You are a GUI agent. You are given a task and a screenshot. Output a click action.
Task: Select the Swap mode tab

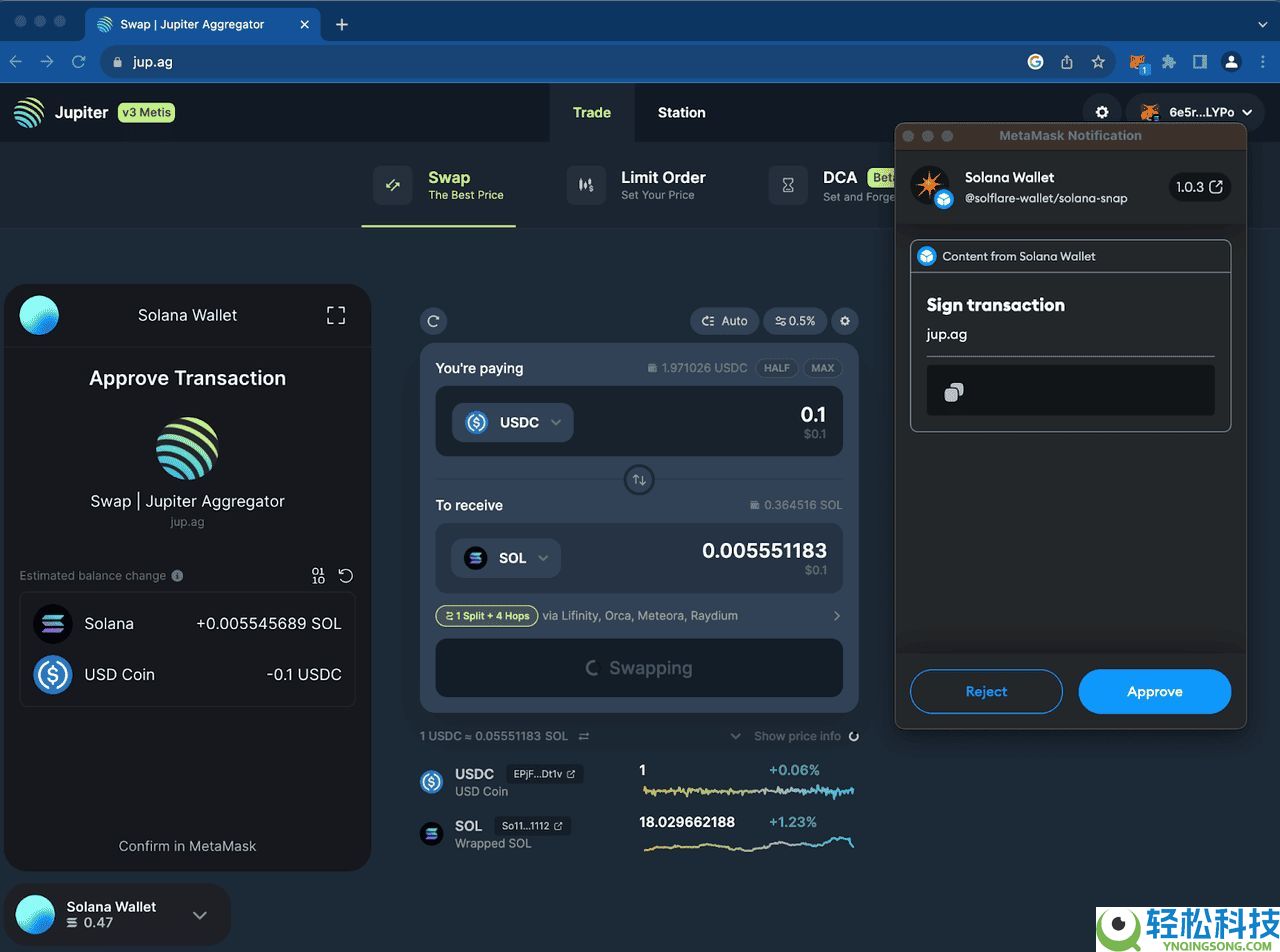439,185
